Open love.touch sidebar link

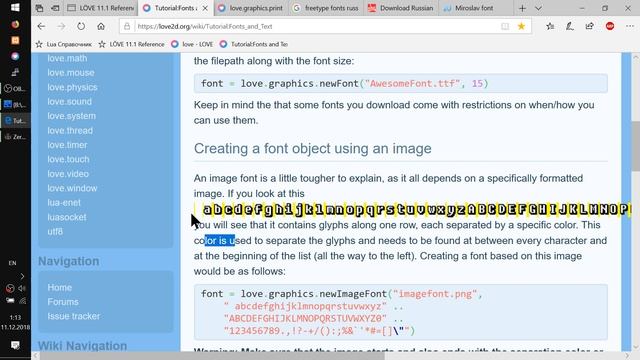[68, 159]
